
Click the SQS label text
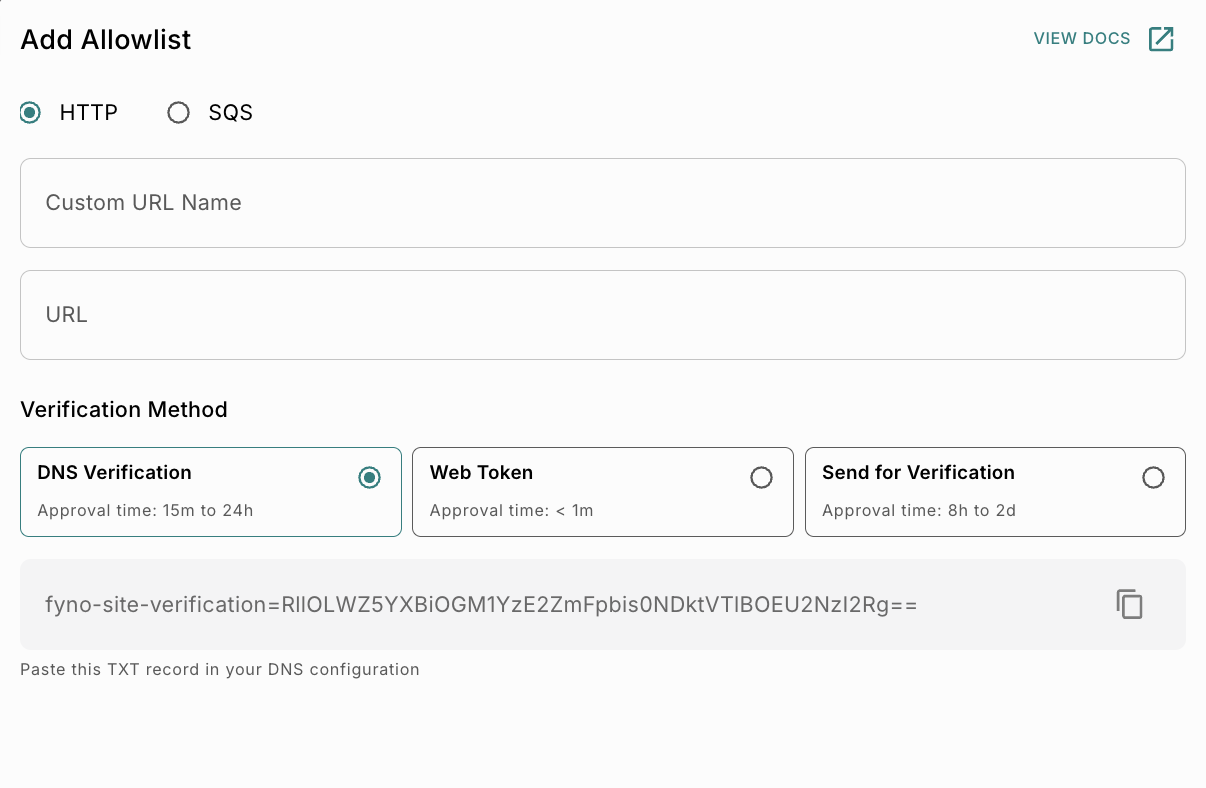point(231,113)
